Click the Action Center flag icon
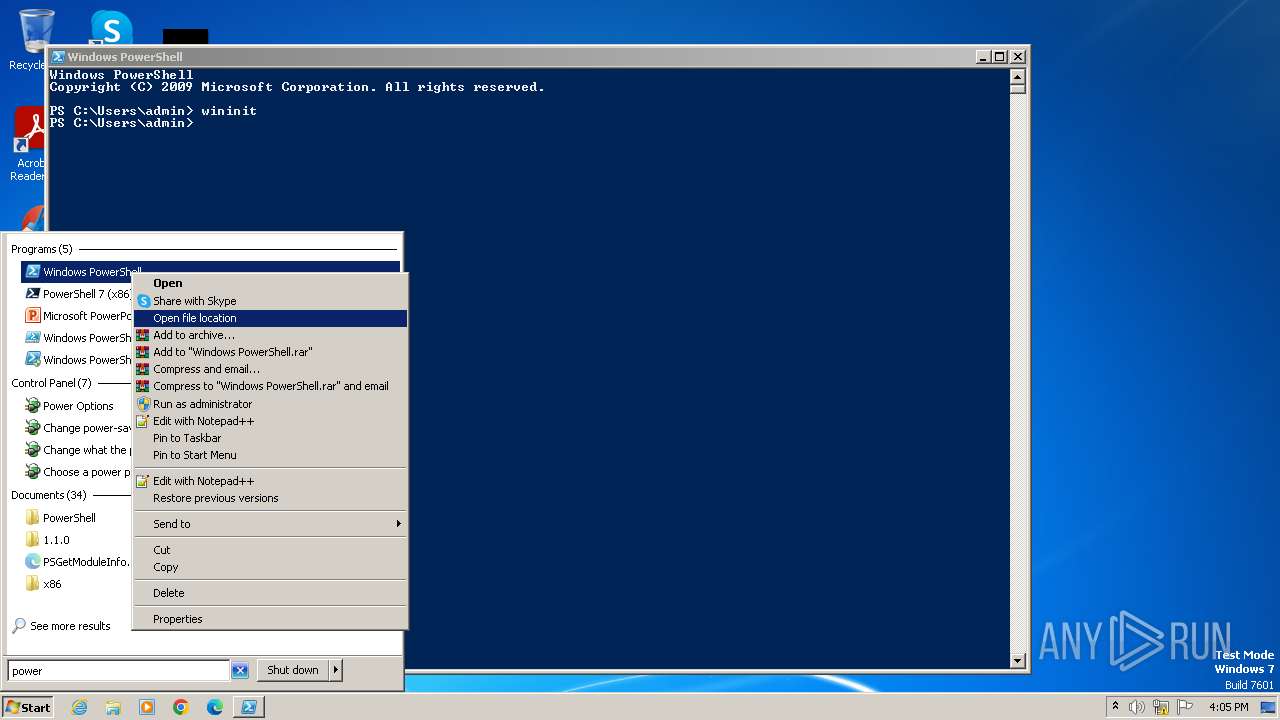1280x720 pixels. coord(1185,707)
